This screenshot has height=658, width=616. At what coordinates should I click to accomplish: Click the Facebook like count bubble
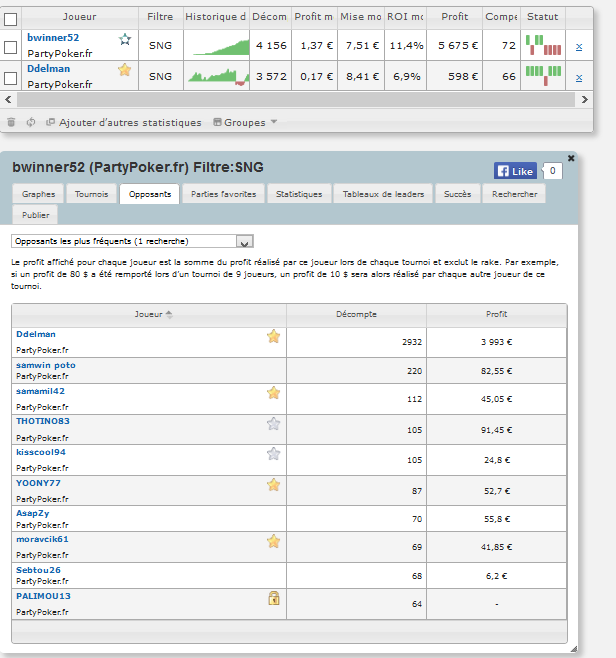[552, 171]
